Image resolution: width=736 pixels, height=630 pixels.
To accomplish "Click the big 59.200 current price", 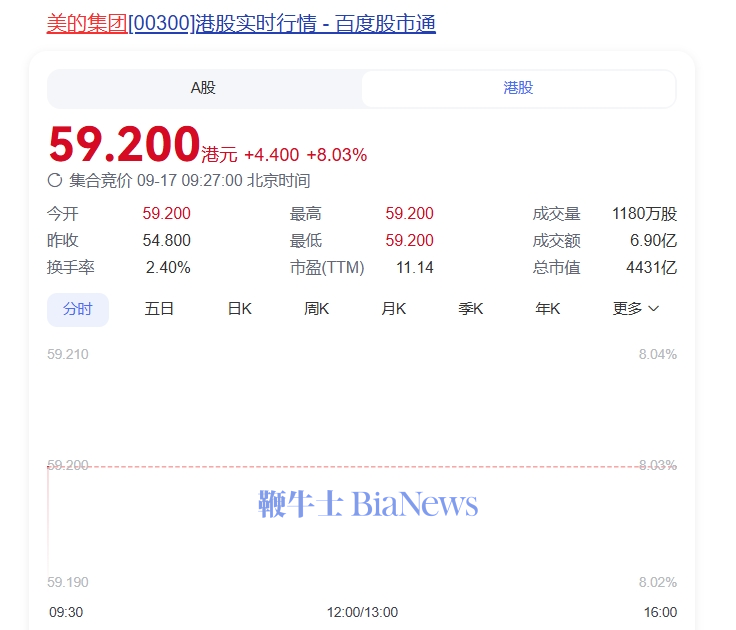I will coord(124,144).
